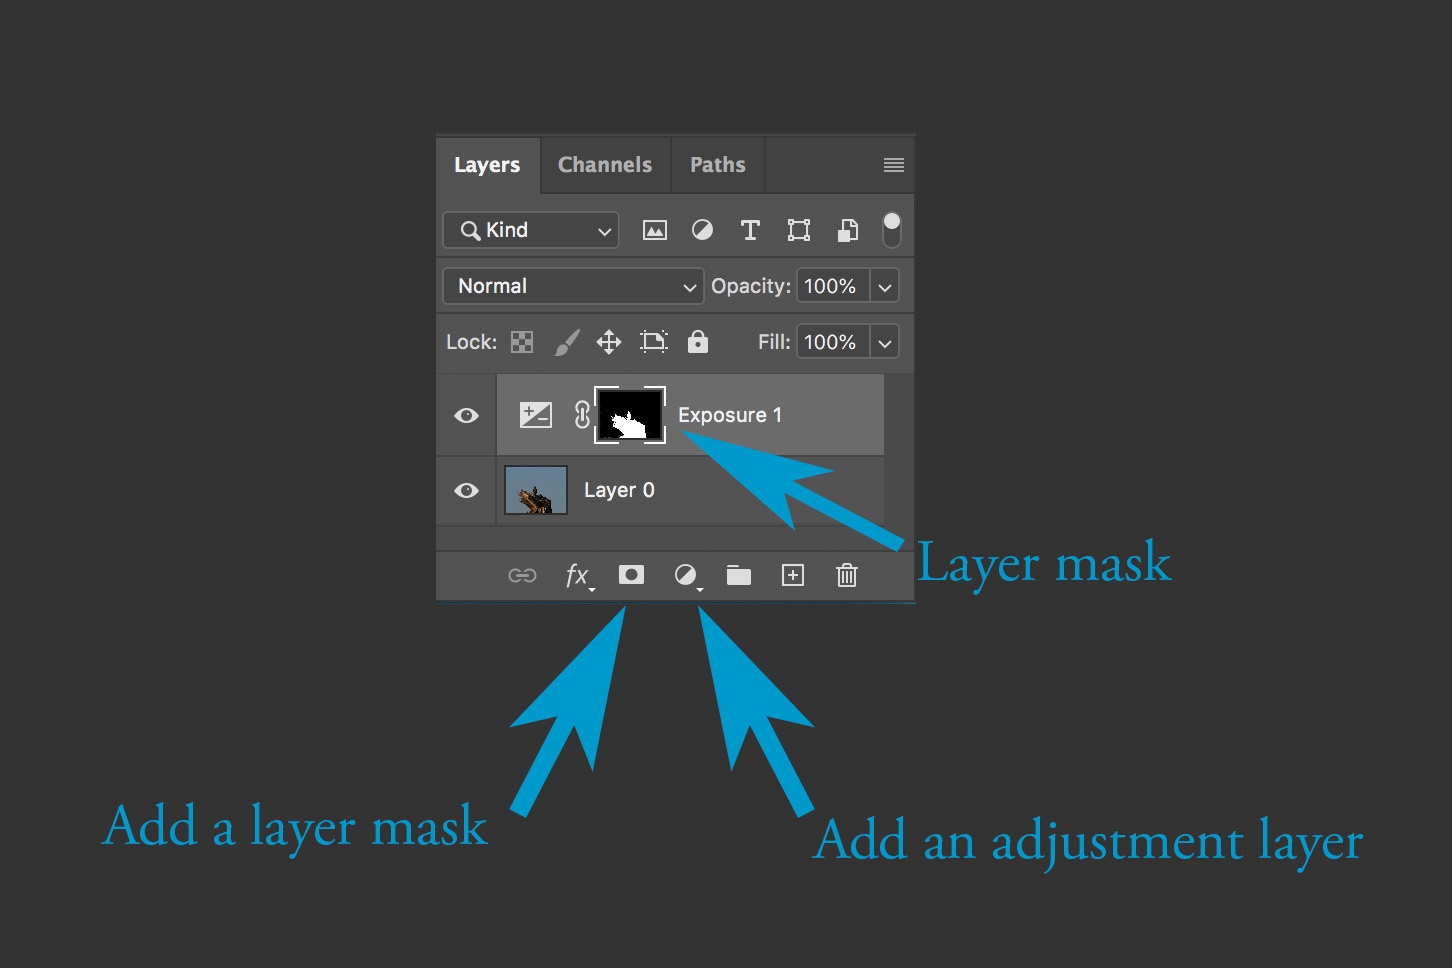
Task: Enable Lock transparent pixels
Action: (521, 341)
